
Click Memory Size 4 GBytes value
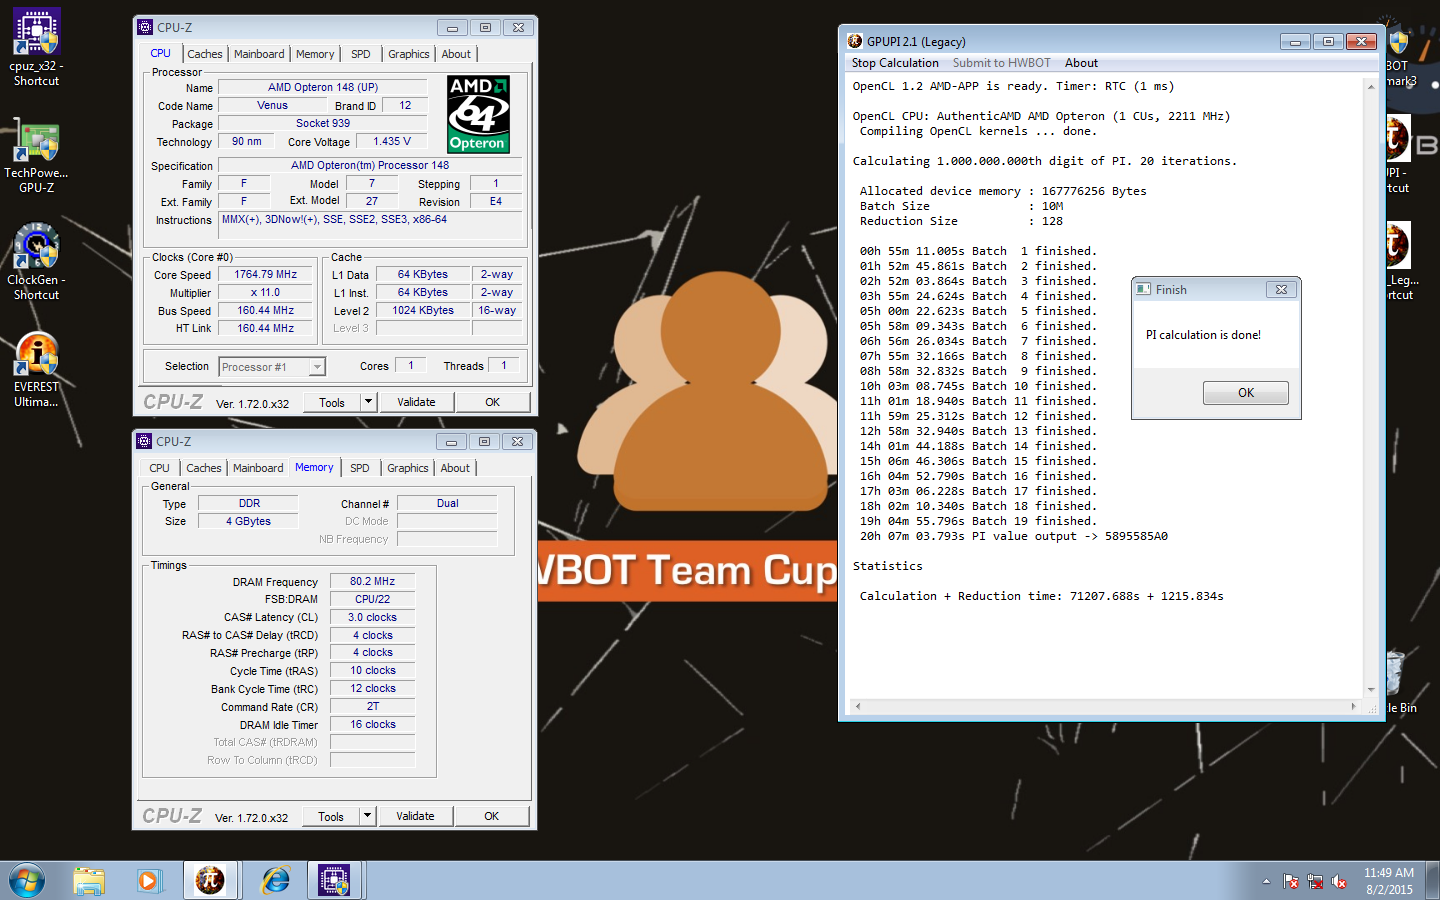pyautogui.click(x=248, y=521)
